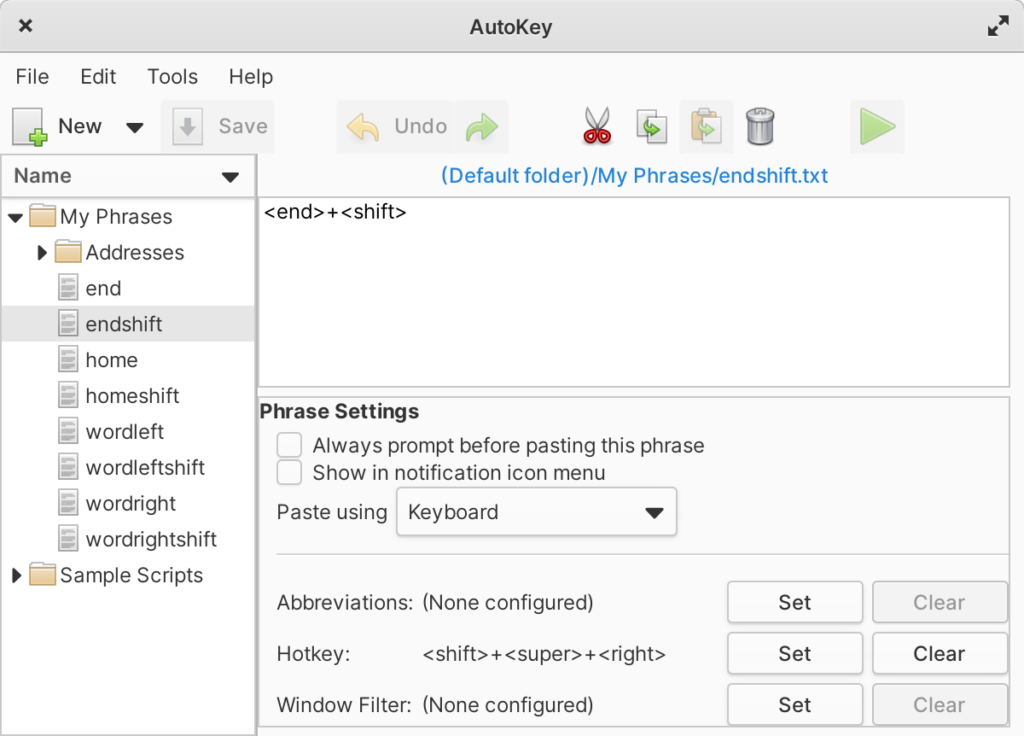Delete item with the trash can icon

pyautogui.click(x=760, y=126)
